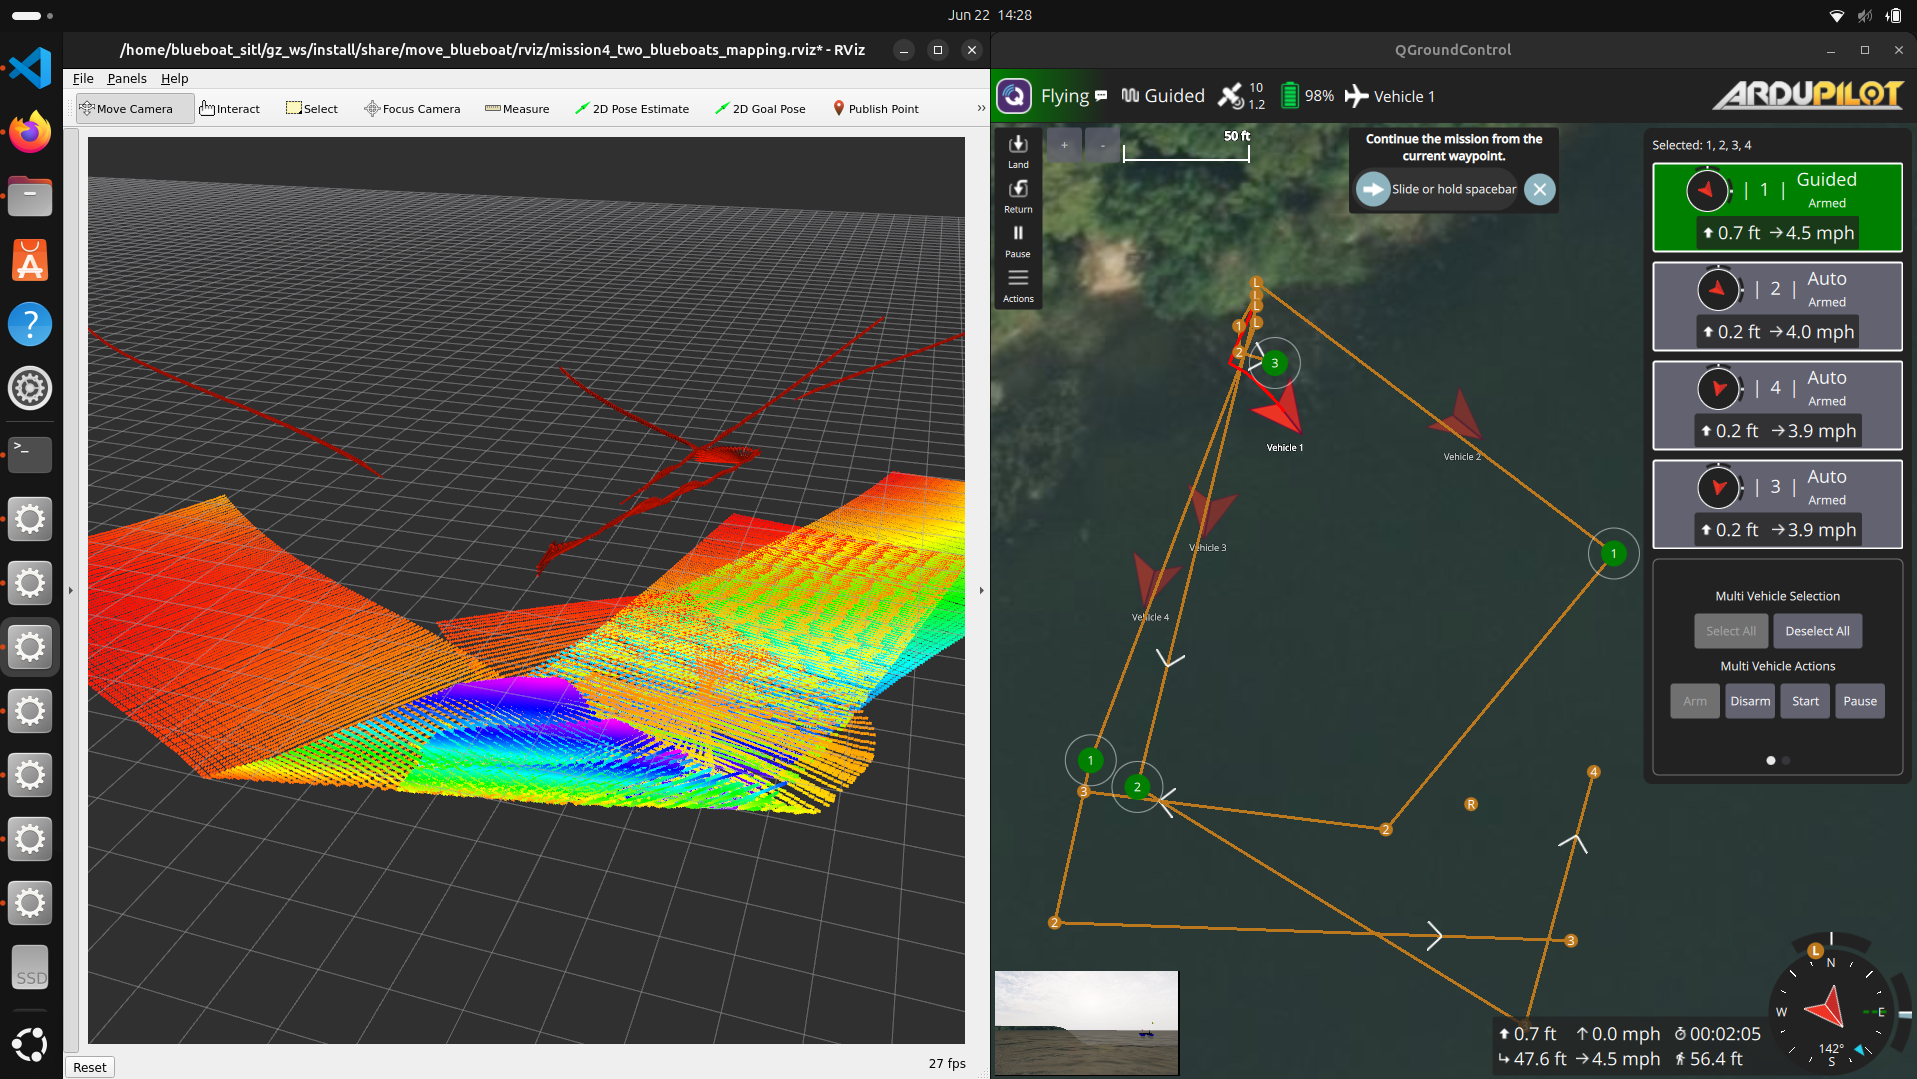The image size is (1917, 1079).
Task: Click Deselect All vehicles button
Action: (1817, 631)
